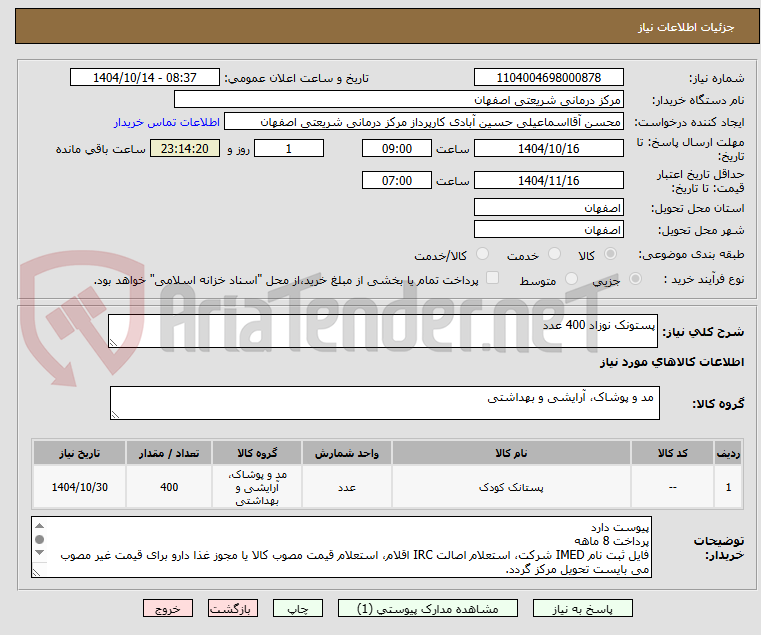Viewport: 761px width, 635px height.
Task: Click the validity time field 07:00
Action: (397, 180)
